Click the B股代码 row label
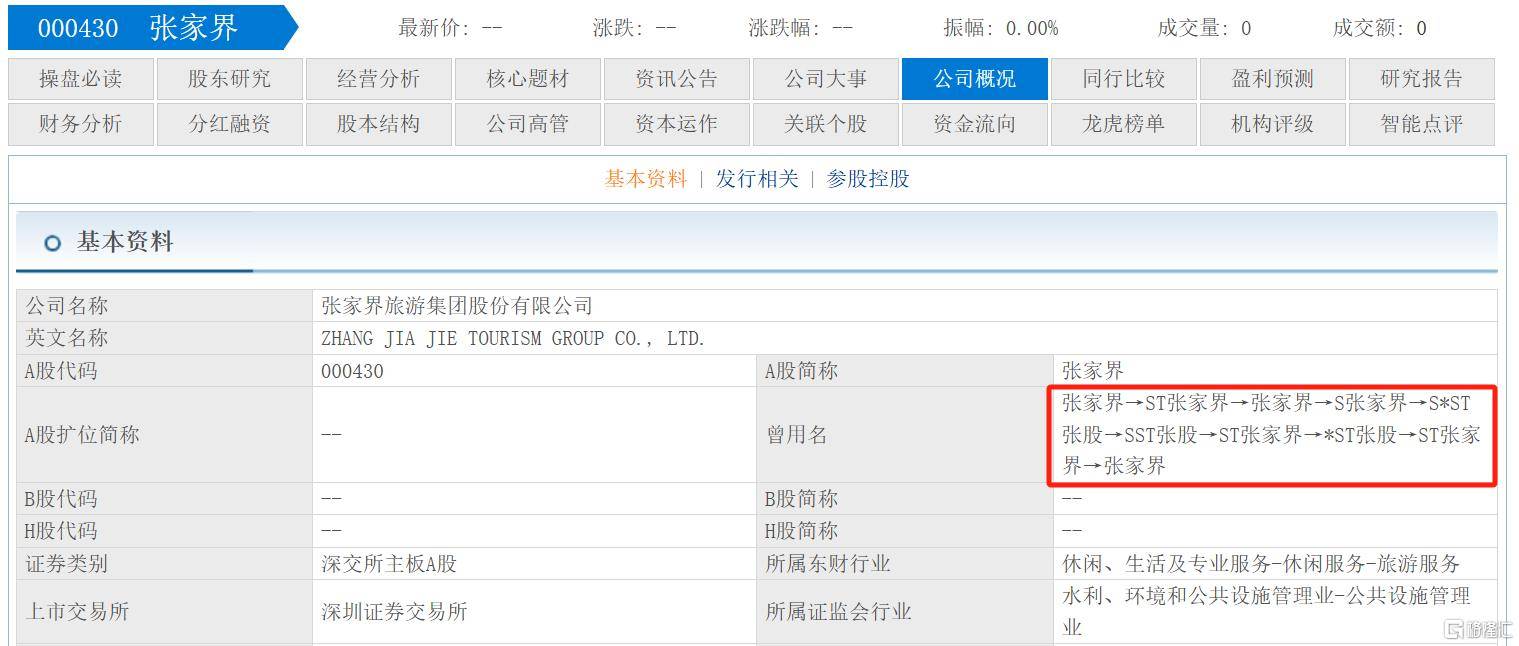1519x646 pixels. pyautogui.click(x=61, y=499)
